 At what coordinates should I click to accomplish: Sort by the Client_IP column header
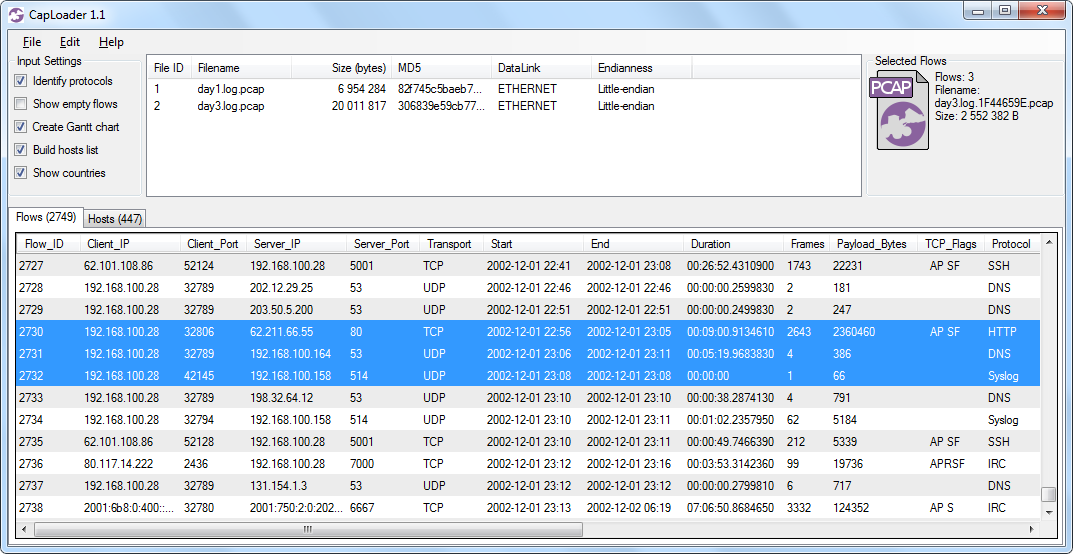129,244
